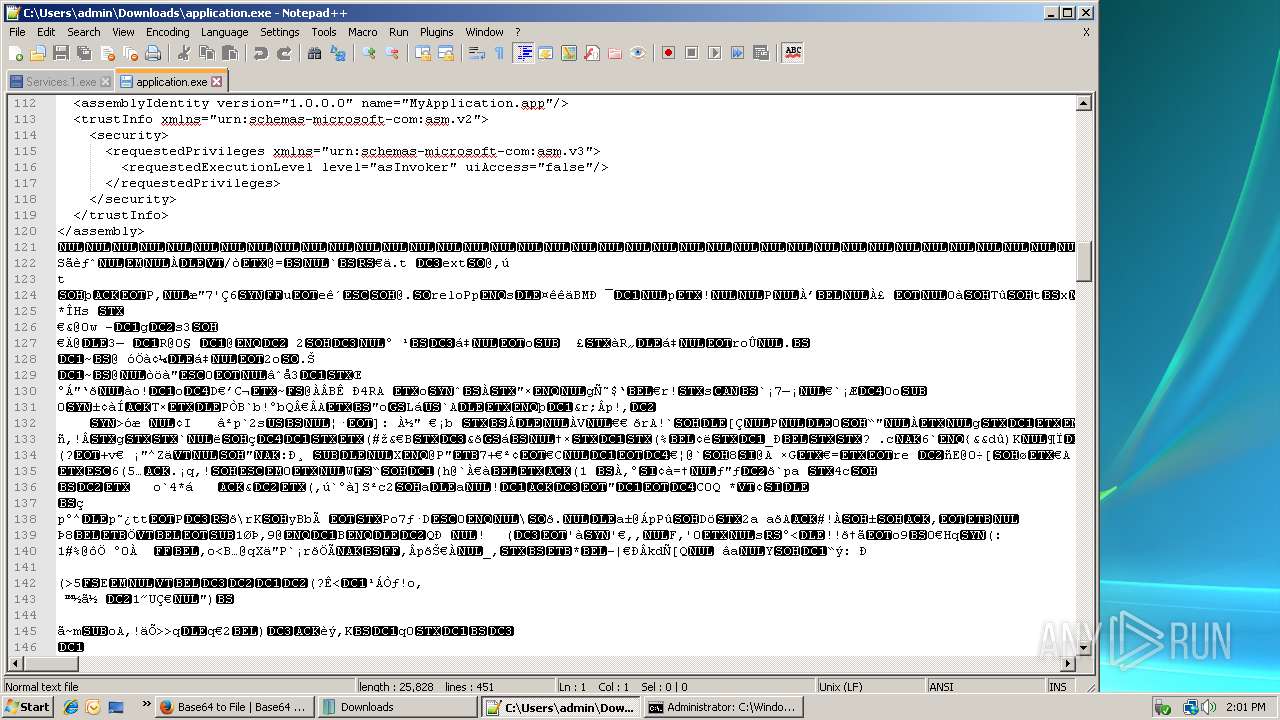Viewport: 1280px width, 720px height.
Task: Click the ANSI encoding status field
Action: pos(985,687)
